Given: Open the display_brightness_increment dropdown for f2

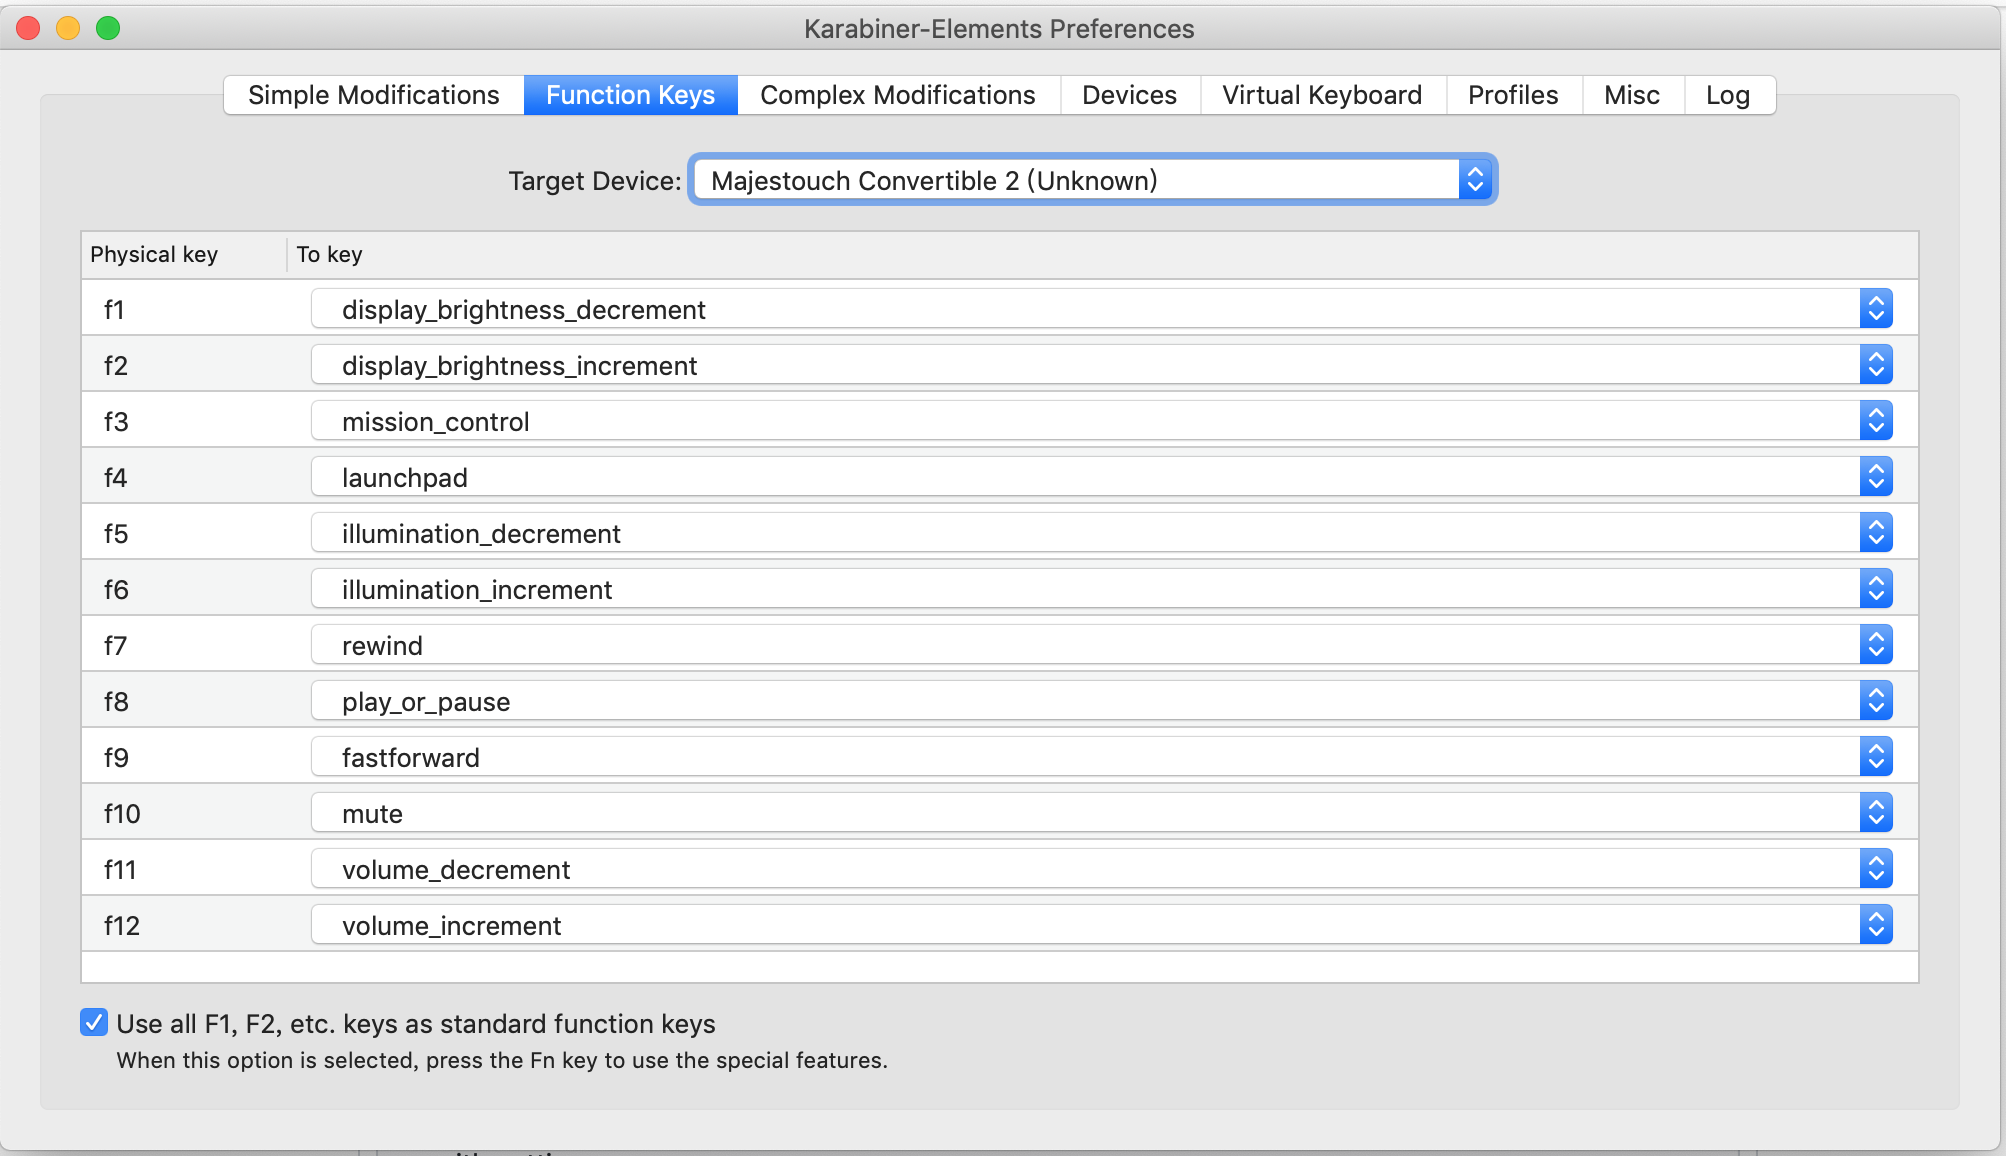Looking at the screenshot, I should click(x=1100, y=365).
